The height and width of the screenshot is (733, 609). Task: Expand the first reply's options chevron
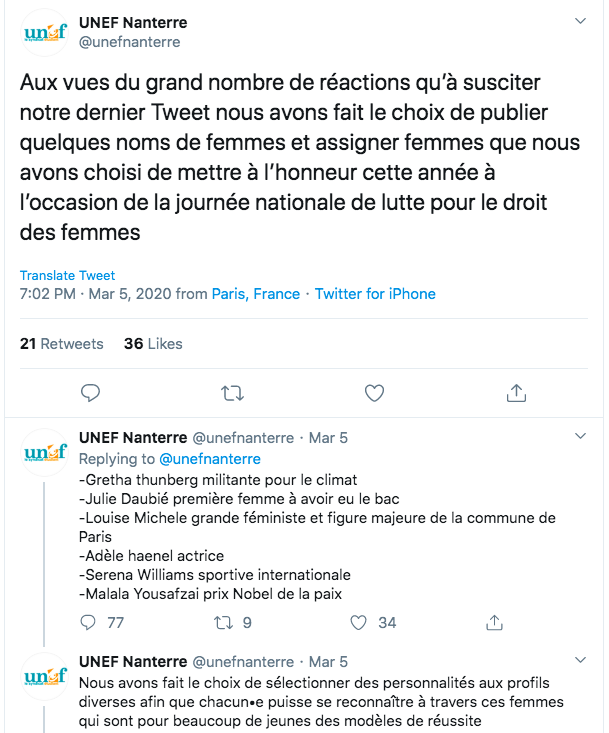pyautogui.click(x=580, y=437)
